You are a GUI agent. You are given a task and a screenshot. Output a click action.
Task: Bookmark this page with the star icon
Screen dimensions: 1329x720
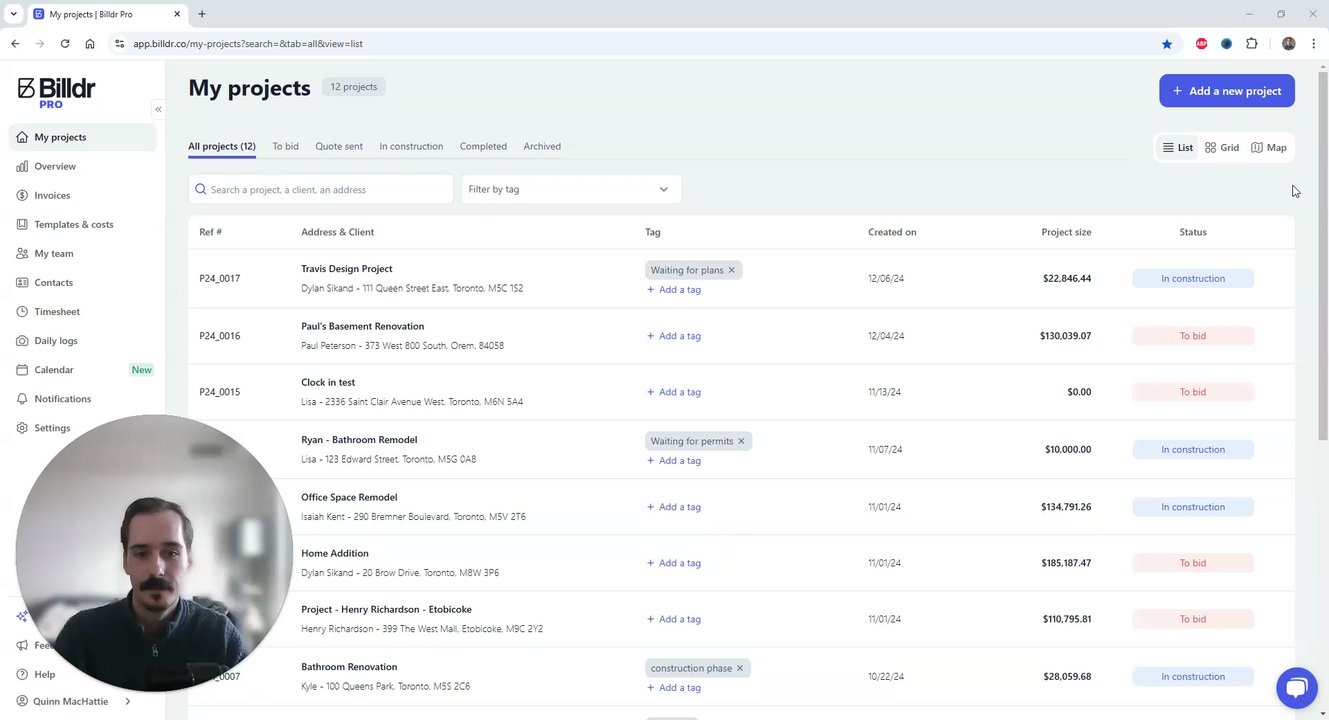pyautogui.click(x=1167, y=44)
